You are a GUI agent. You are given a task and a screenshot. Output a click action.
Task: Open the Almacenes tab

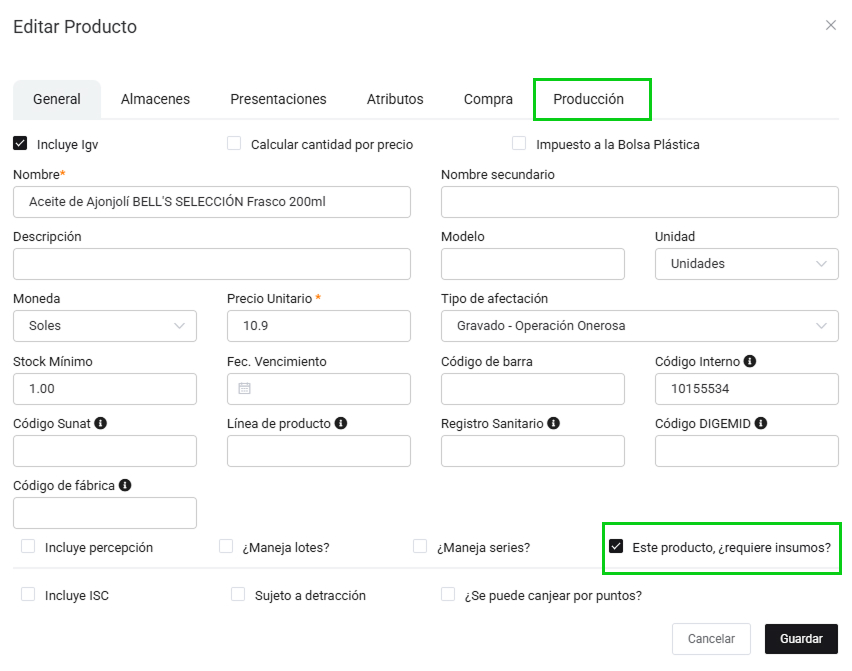point(155,100)
